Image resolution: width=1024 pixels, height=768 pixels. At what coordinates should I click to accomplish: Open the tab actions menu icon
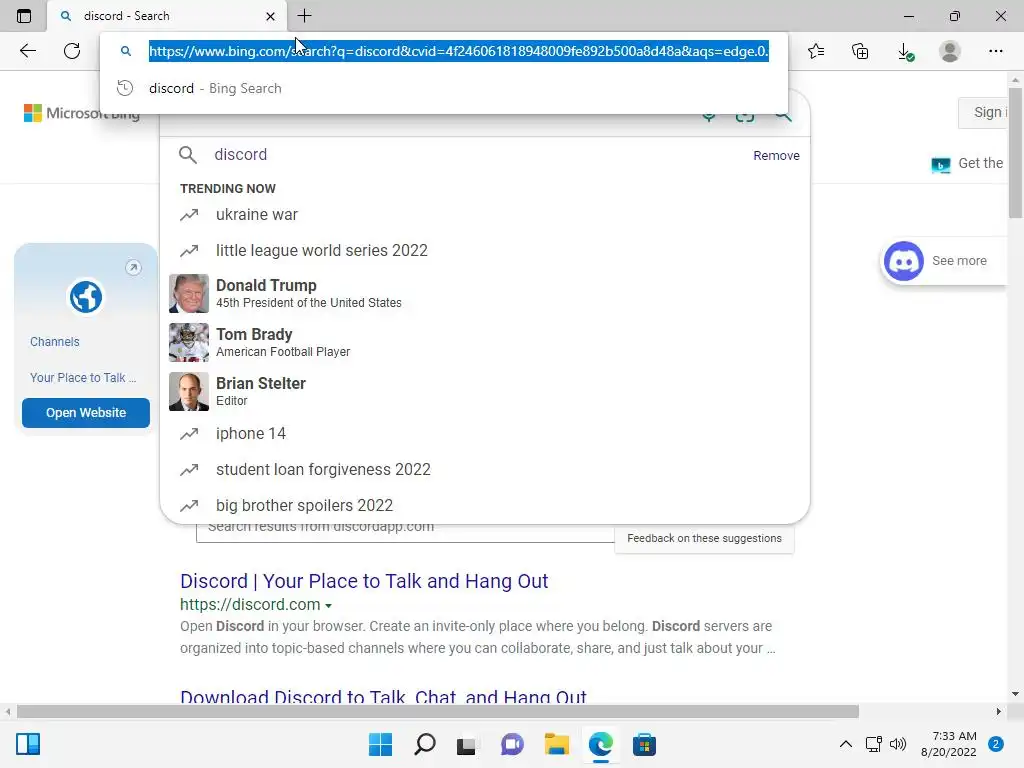point(24,16)
